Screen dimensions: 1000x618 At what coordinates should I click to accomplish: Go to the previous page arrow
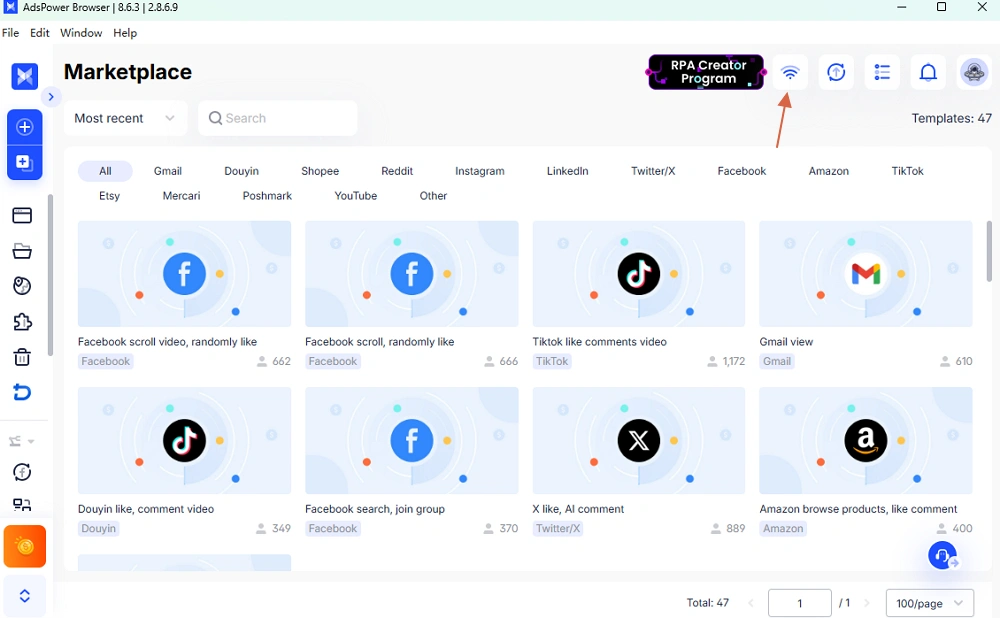click(x=751, y=603)
